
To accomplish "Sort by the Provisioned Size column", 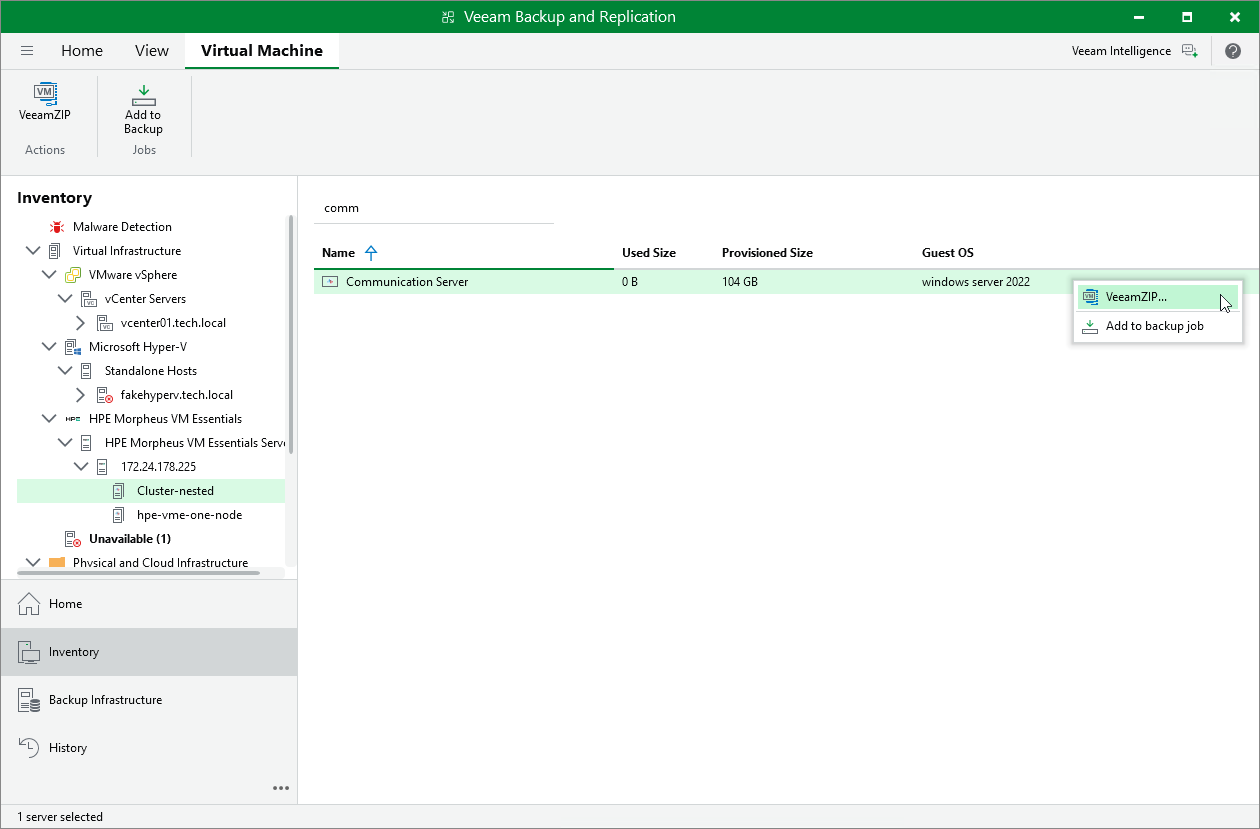I will pos(767,253).
